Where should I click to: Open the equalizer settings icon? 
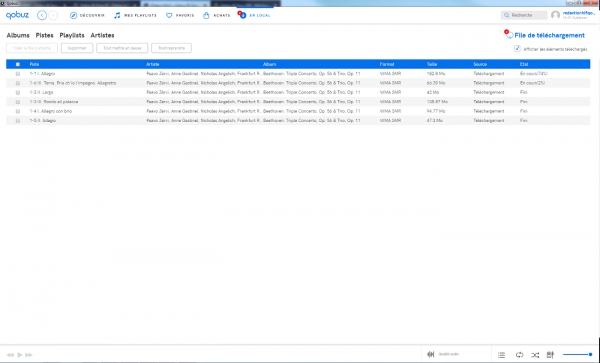[x=550, y=355]
